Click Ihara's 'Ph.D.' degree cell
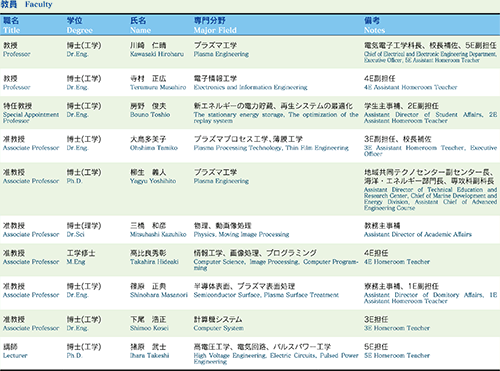The width and height of the screenshot is (500, 371). pyautogui.click(x=74, y=356)
